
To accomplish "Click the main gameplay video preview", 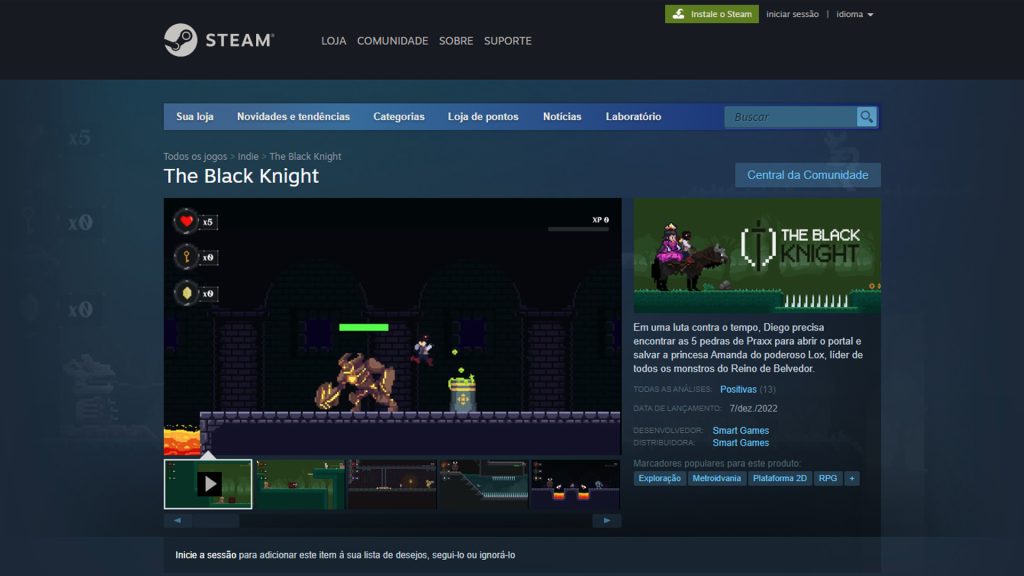I will tap(392, 327).
